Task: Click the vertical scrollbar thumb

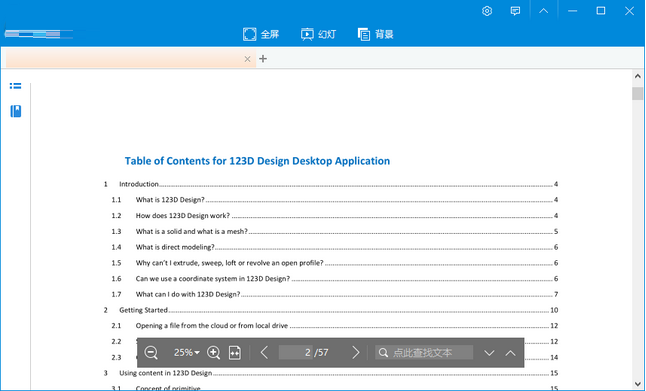Action: 637,94
